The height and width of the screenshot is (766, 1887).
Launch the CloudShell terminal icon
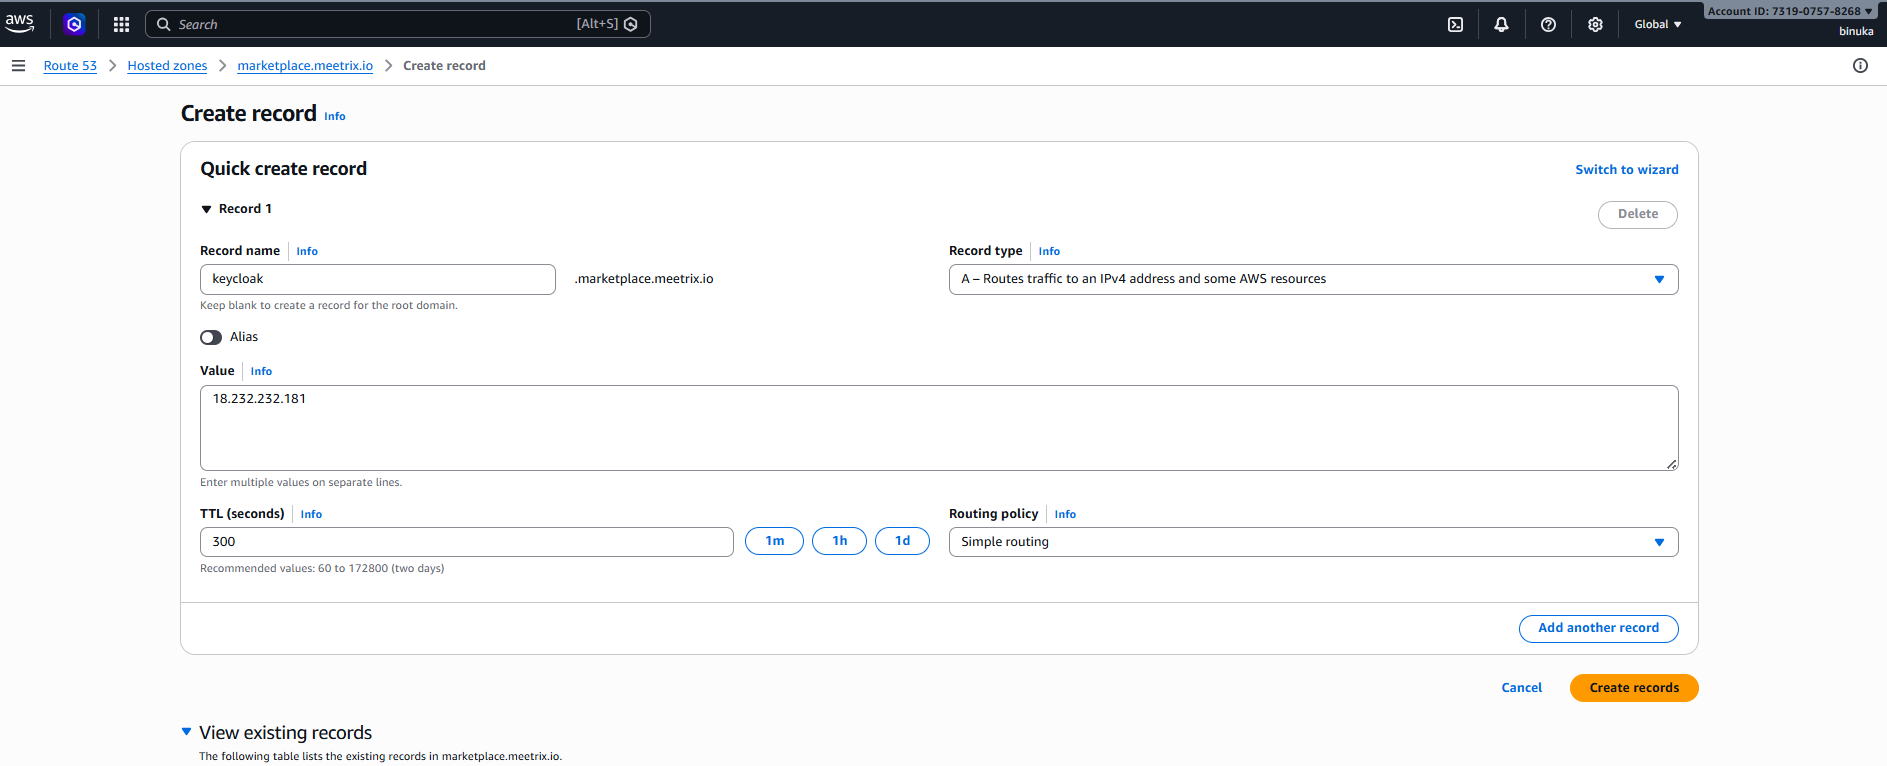click(x=1455, y=24)
